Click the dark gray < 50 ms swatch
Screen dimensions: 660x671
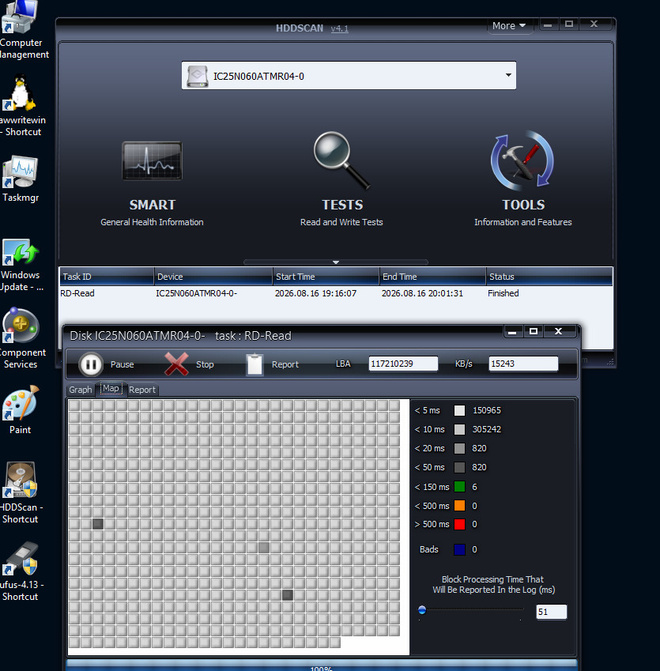(459, 467)
